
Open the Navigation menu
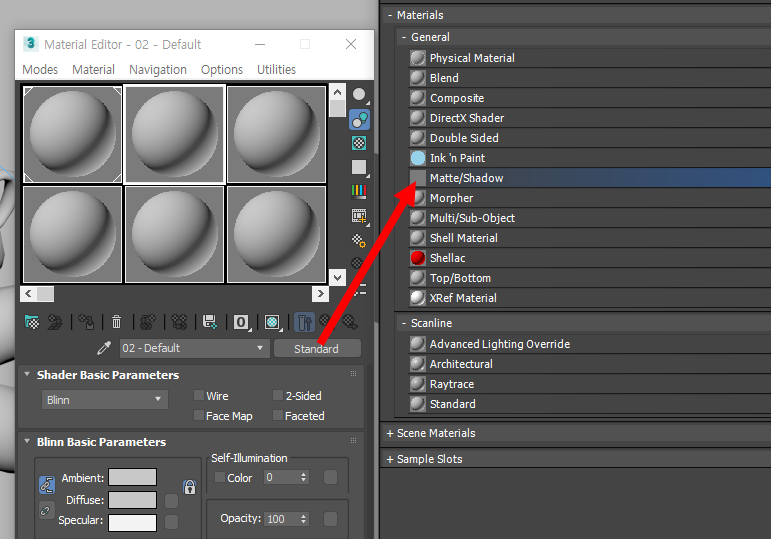point(158,70)
